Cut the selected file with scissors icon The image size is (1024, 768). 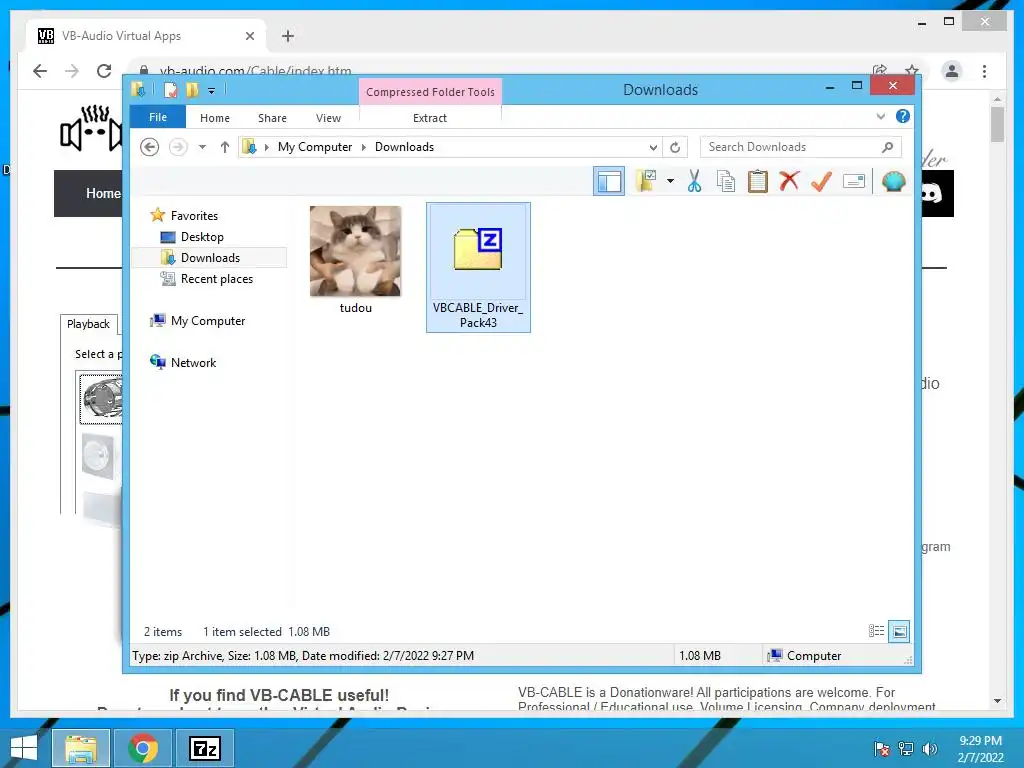tap(694, 181)
